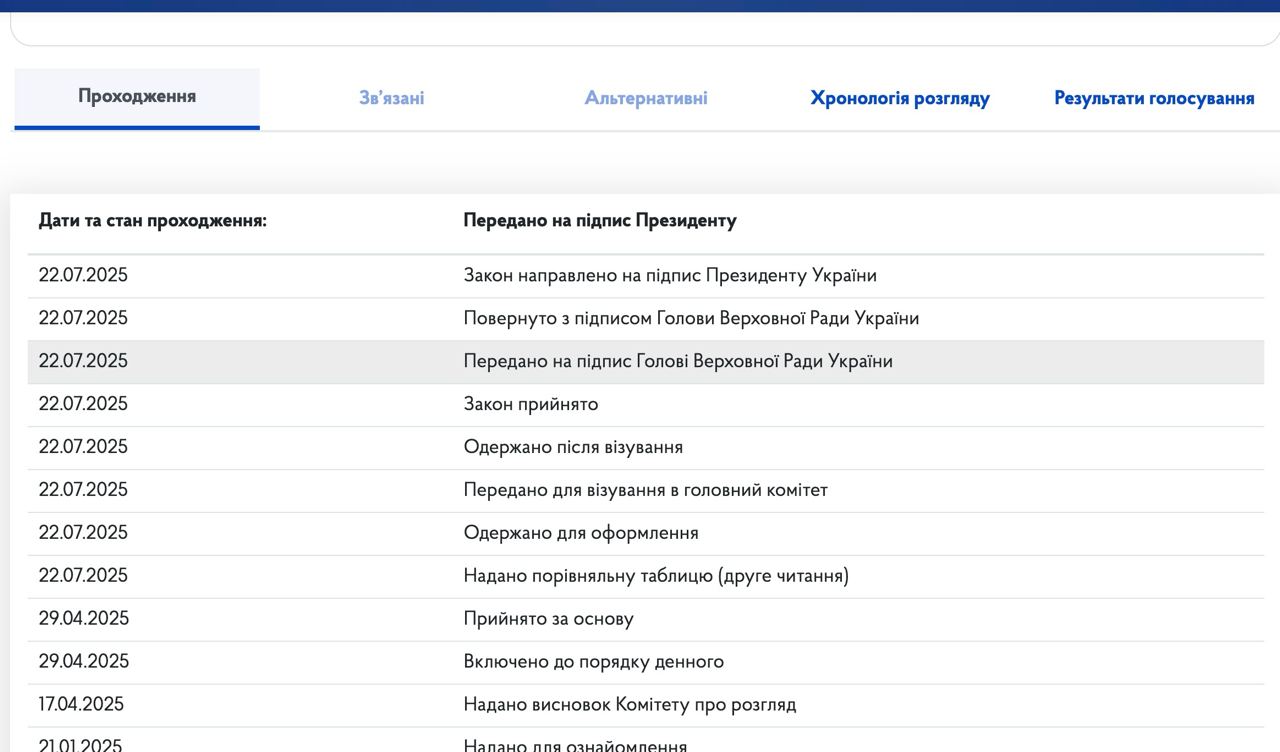
Task: Click the 'Надано для ознайомлення' entry
Action: [x=575, y=744]
